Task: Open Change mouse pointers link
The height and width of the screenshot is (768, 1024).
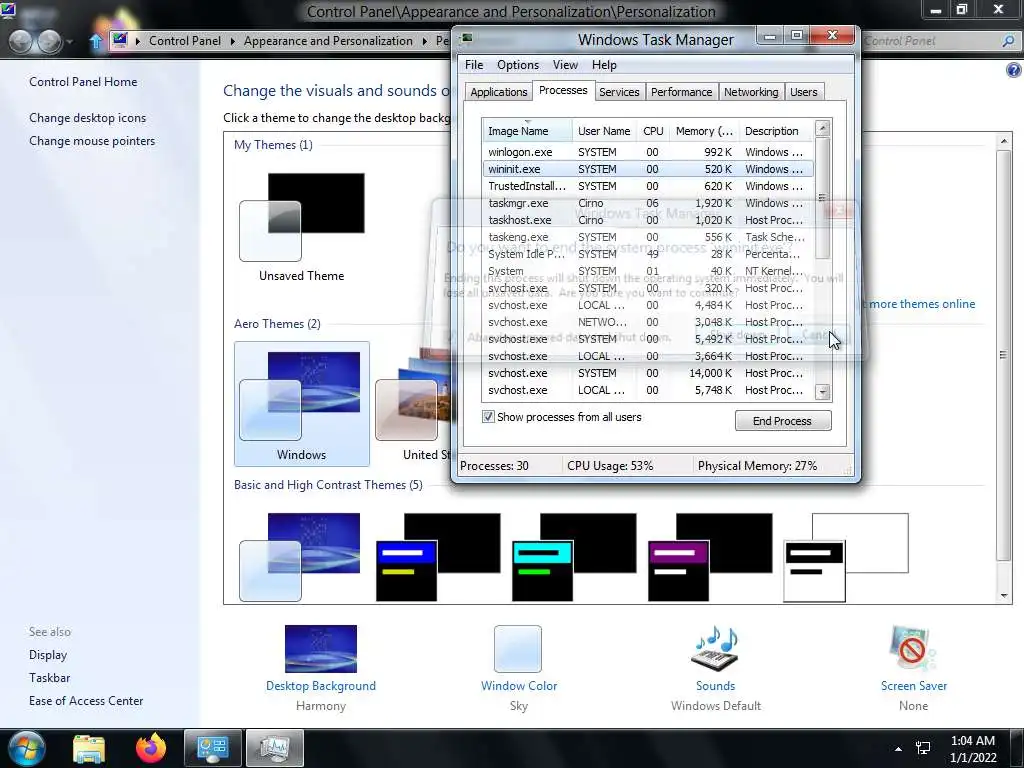Action: pos(92,140)
